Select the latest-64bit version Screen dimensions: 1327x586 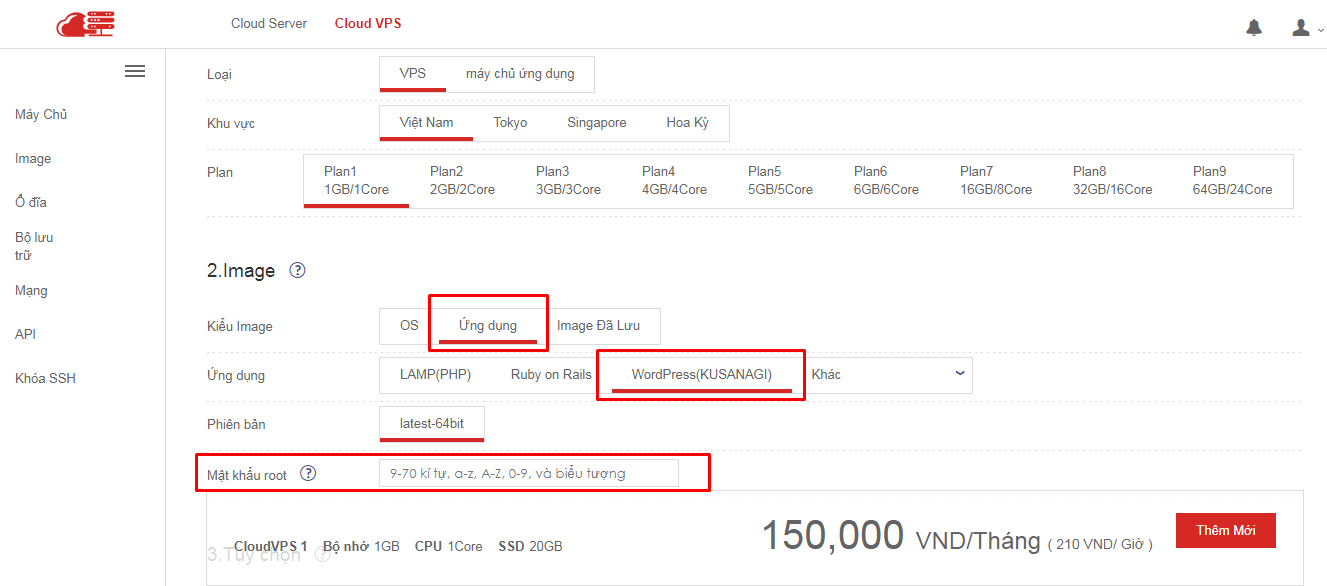point(432,423)
